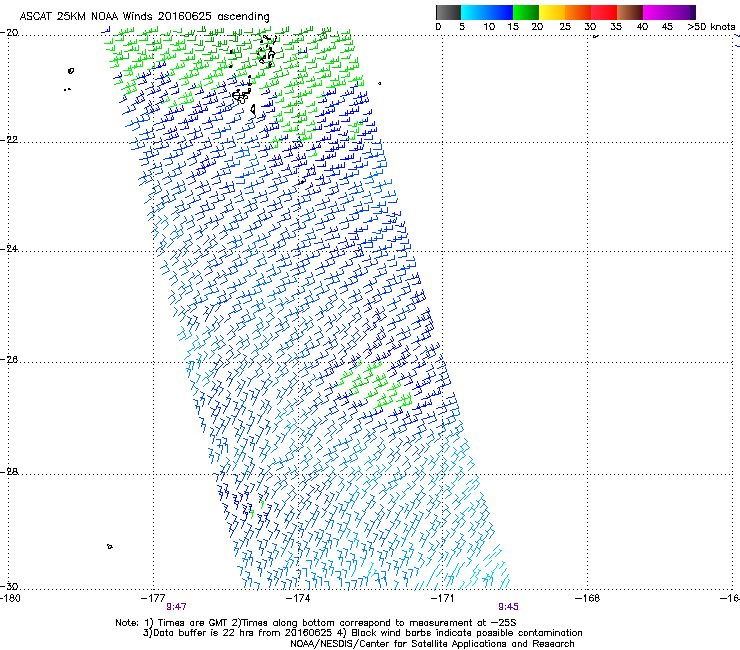Click the latitude label -30
This screenshot has height=650, width=740.
[9, 586]
